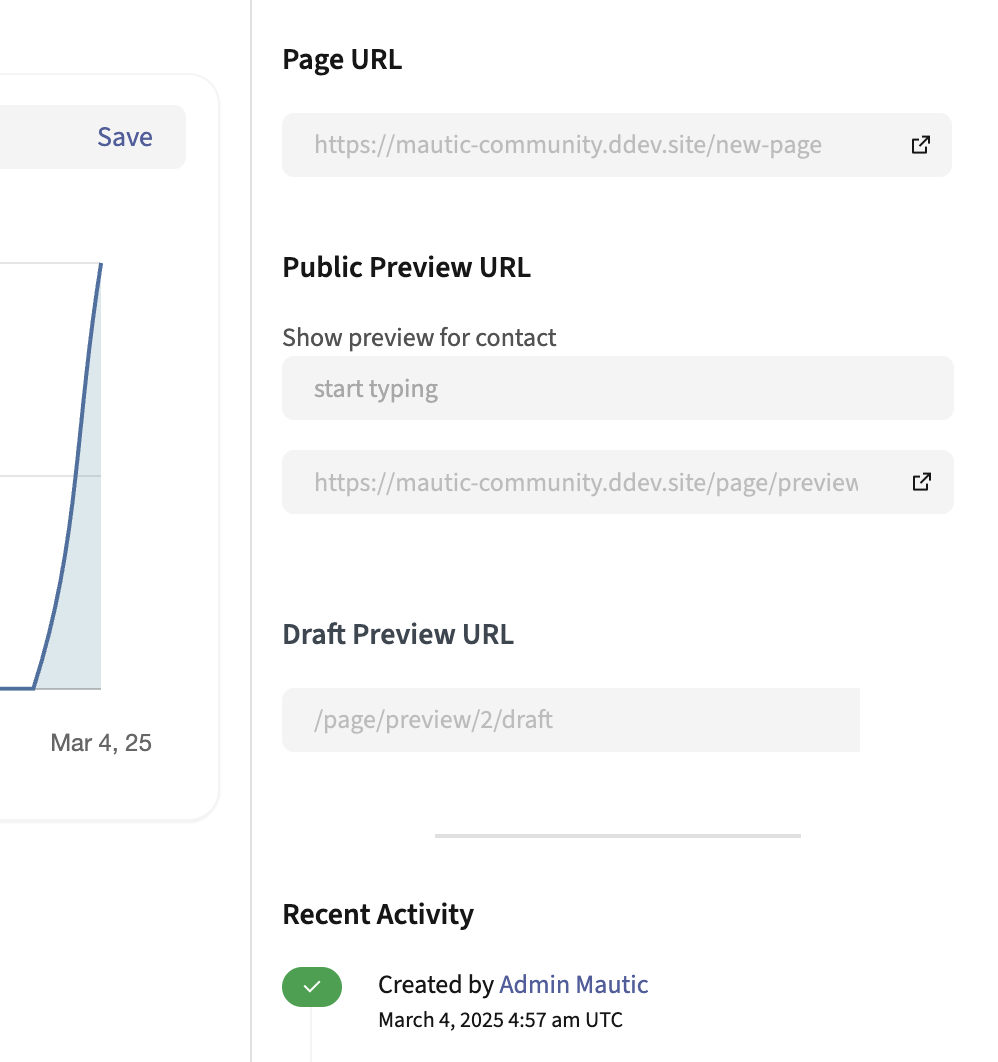Select the public page/preview URL field
The height and width of the screenshot is (1062, 998).
(585, 483)
